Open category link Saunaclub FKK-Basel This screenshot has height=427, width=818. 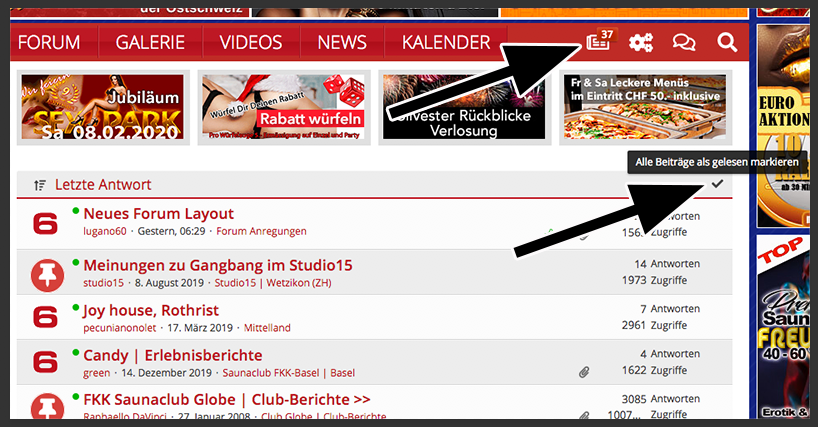[x=271, y=373]
